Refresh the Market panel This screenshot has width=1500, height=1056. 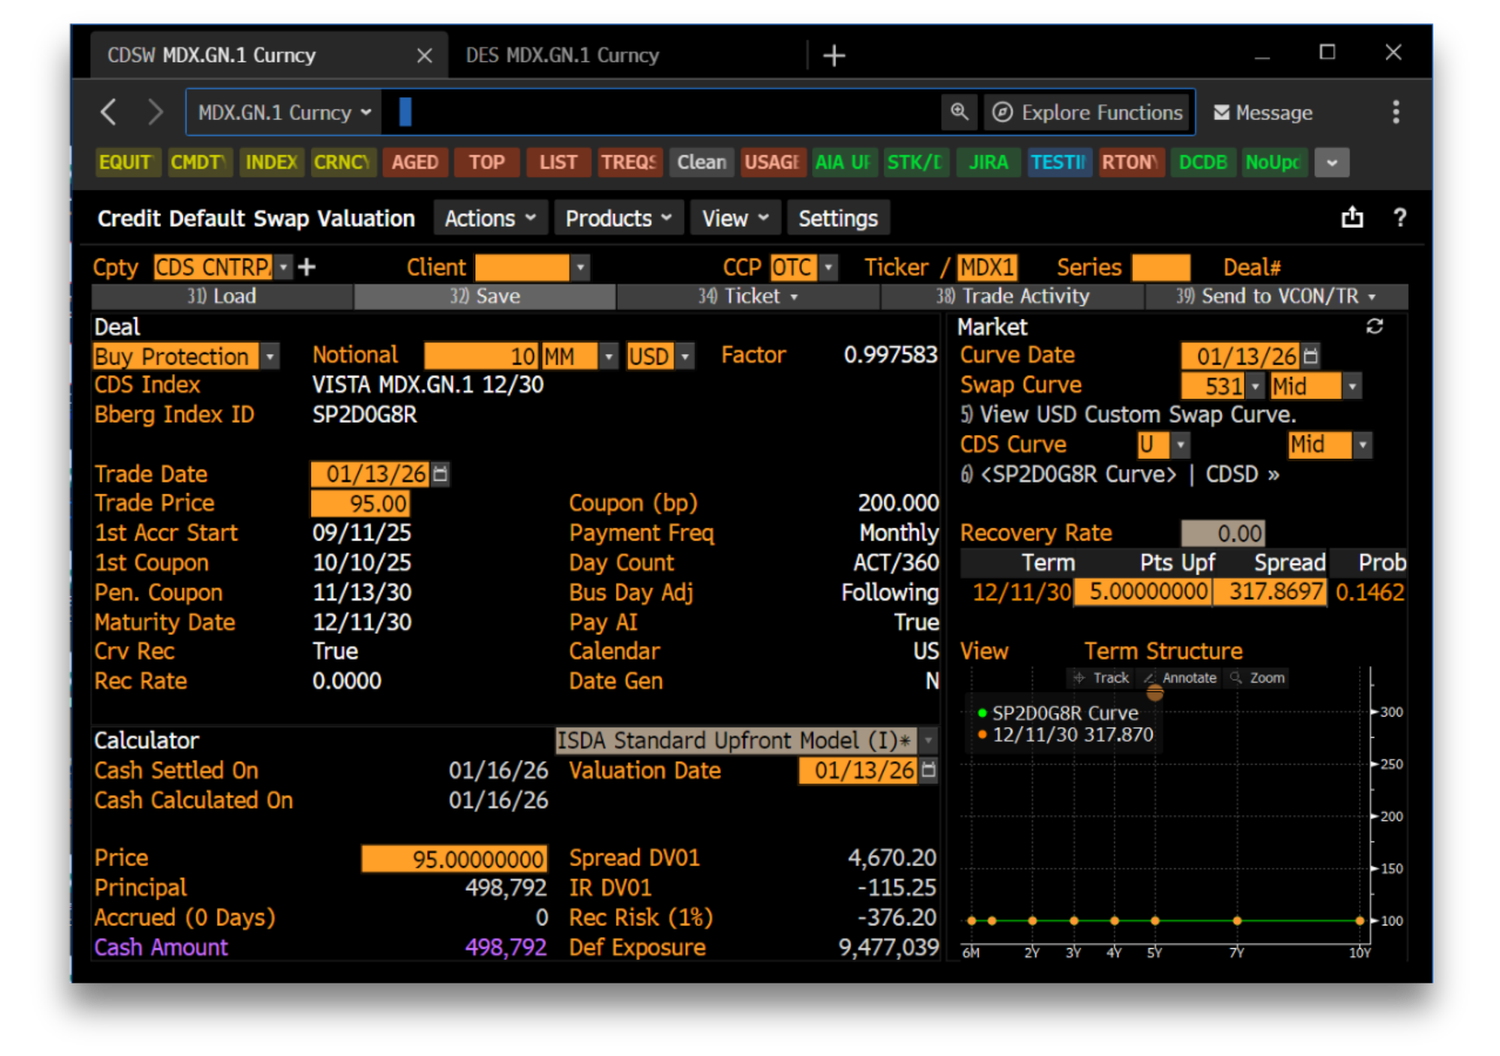click(1375, 326)
